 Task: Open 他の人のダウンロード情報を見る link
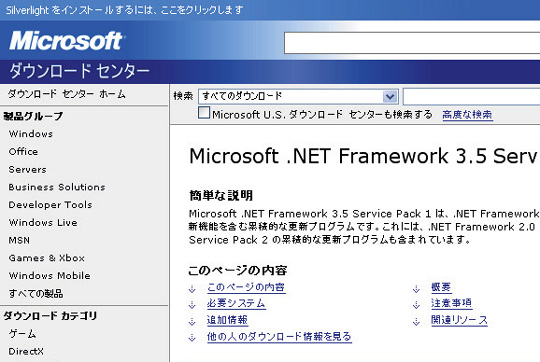tap(279, 337)
